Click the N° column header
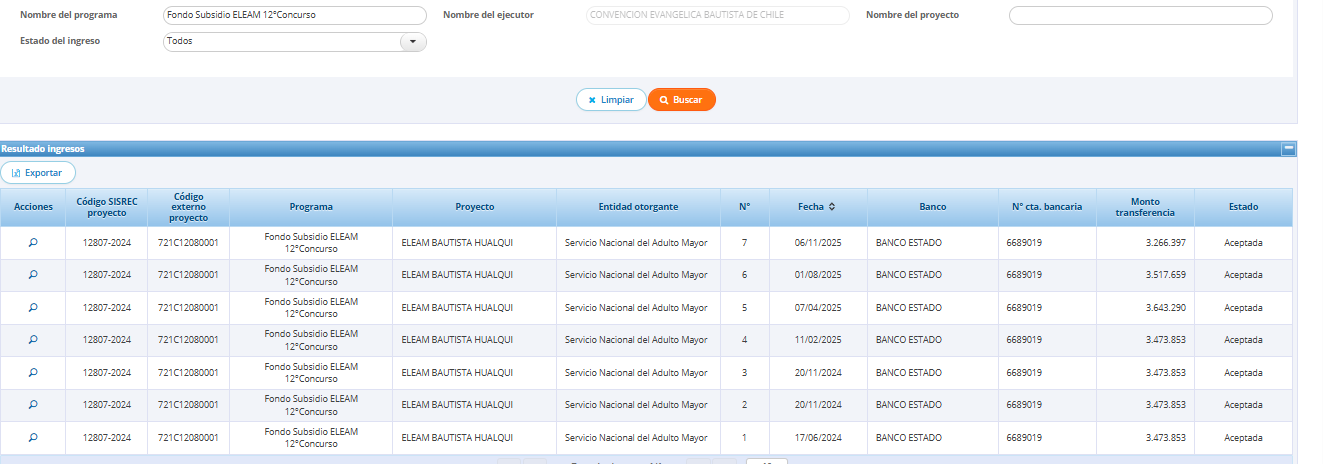This screenshot has width=1323, height=464. [745, 207]
